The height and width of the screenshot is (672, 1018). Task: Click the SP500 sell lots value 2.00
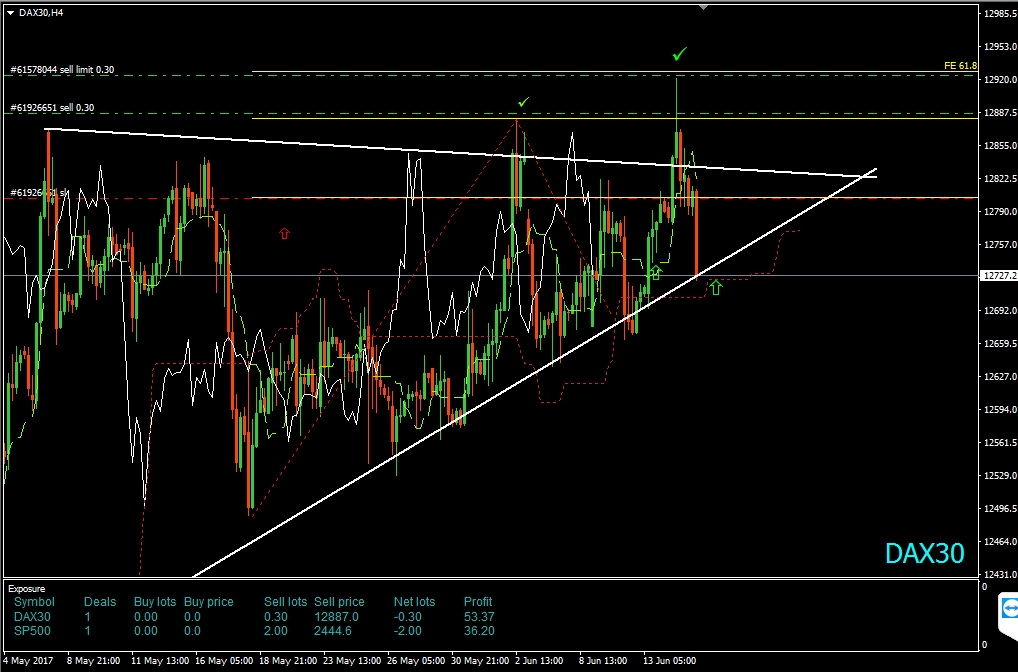(276, 630)
